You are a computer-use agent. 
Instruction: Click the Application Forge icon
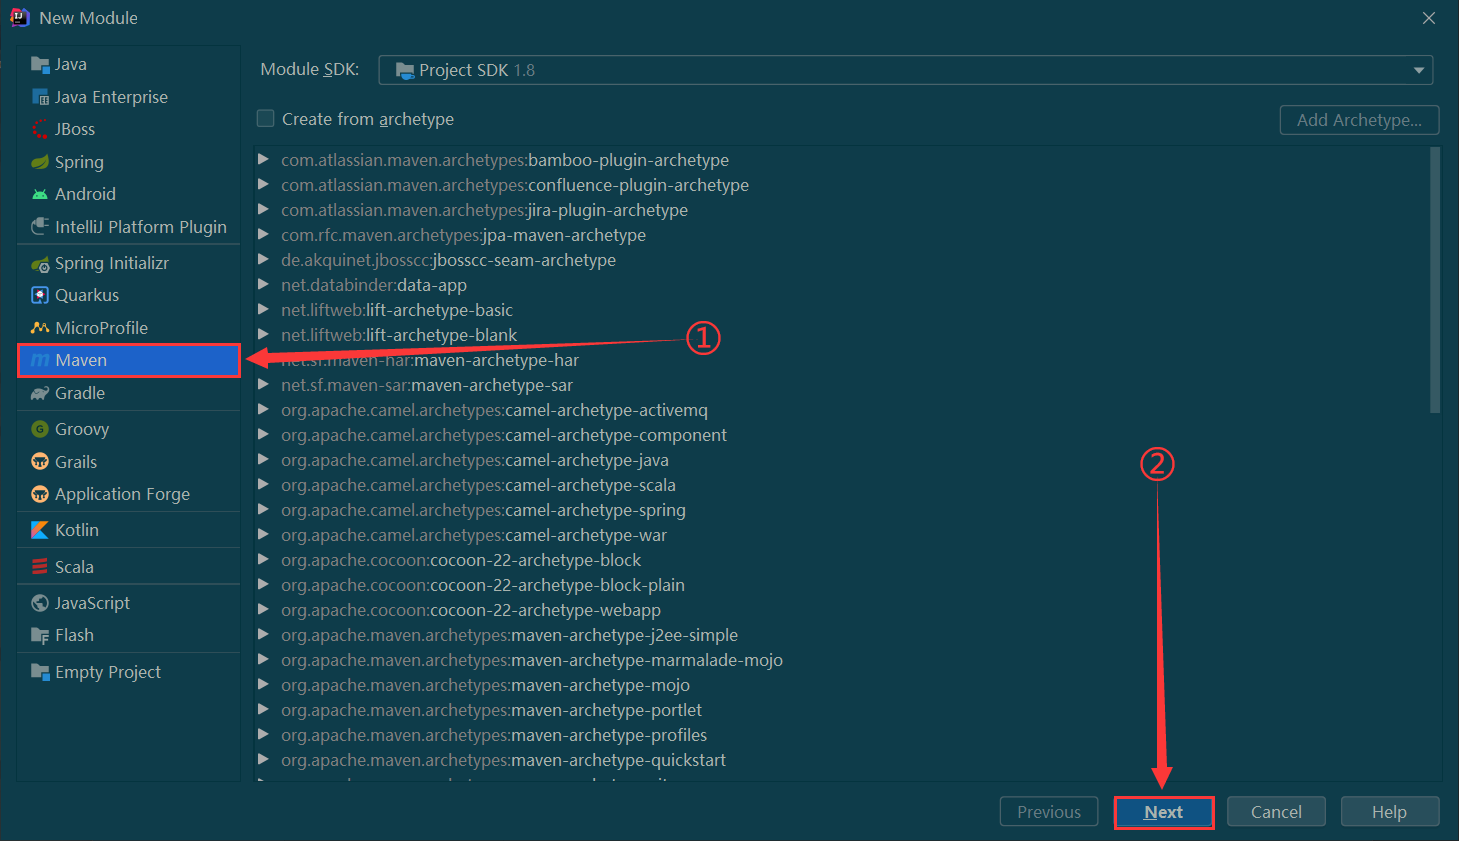coord(40,494)
